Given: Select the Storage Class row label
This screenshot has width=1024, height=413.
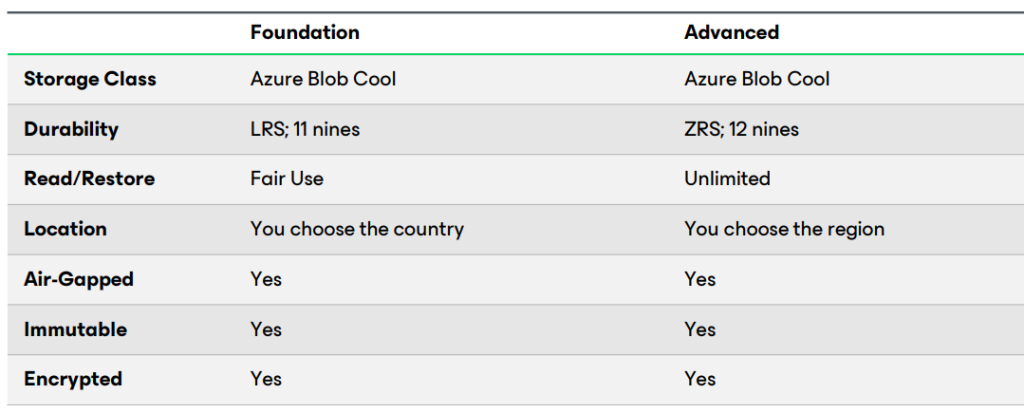Looking at the screenshot, I should tap(90, 79).
